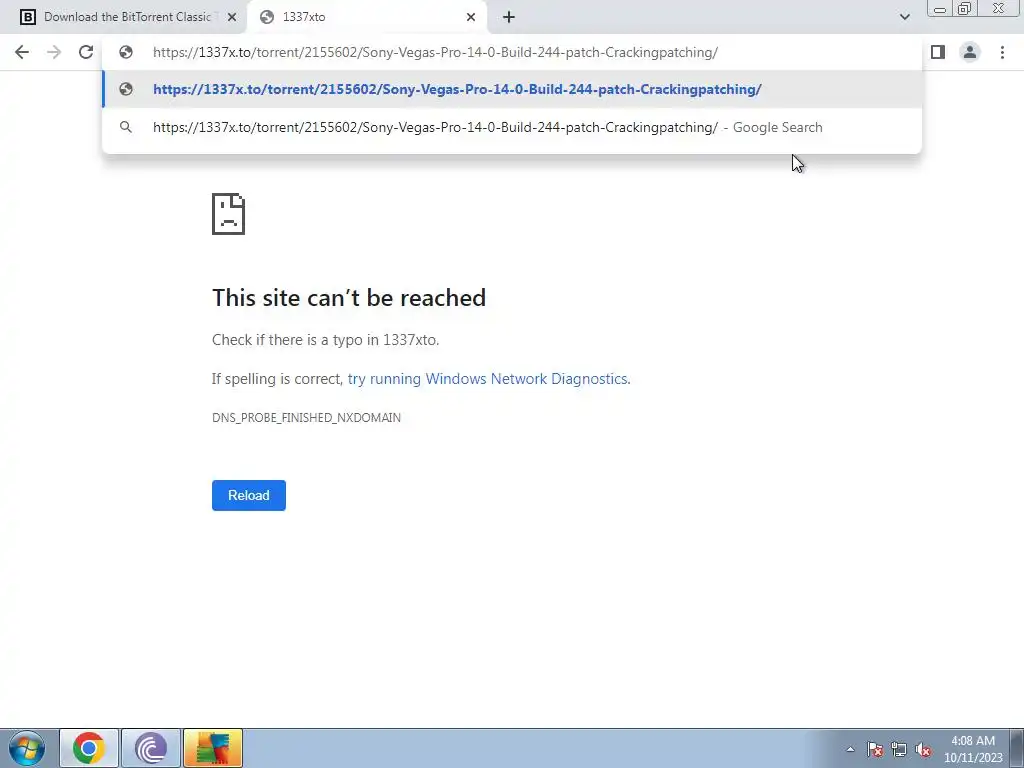The width and height of the screenshot is (1024, 768).
Task: Click the This site can't be reached heading
Action: pyautogui.click(x=349, y=298)
